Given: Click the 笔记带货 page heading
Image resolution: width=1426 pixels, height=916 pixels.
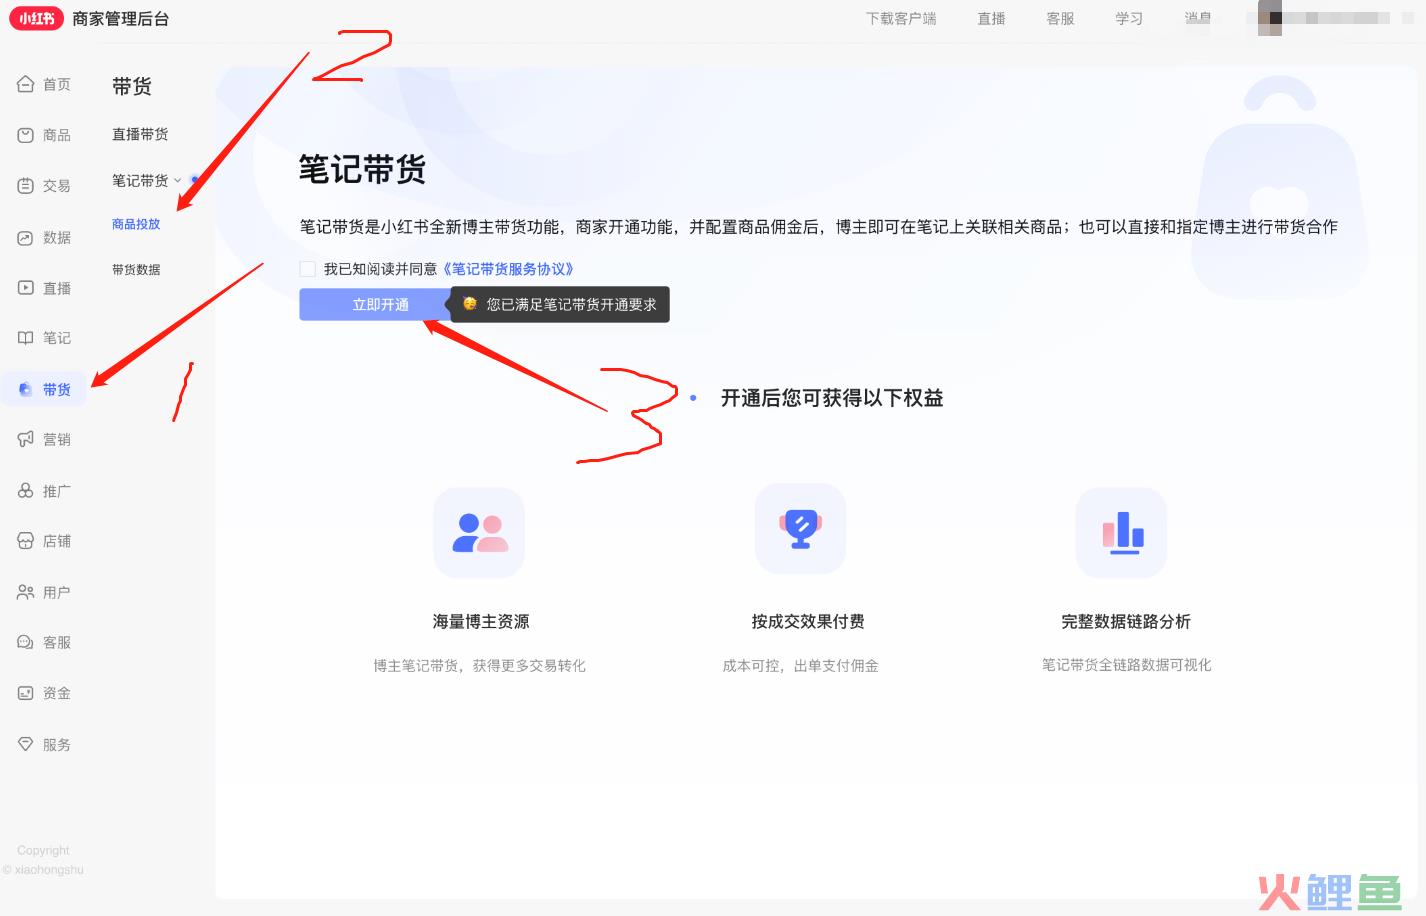Looking at the screenshot, I should [362, 169].
